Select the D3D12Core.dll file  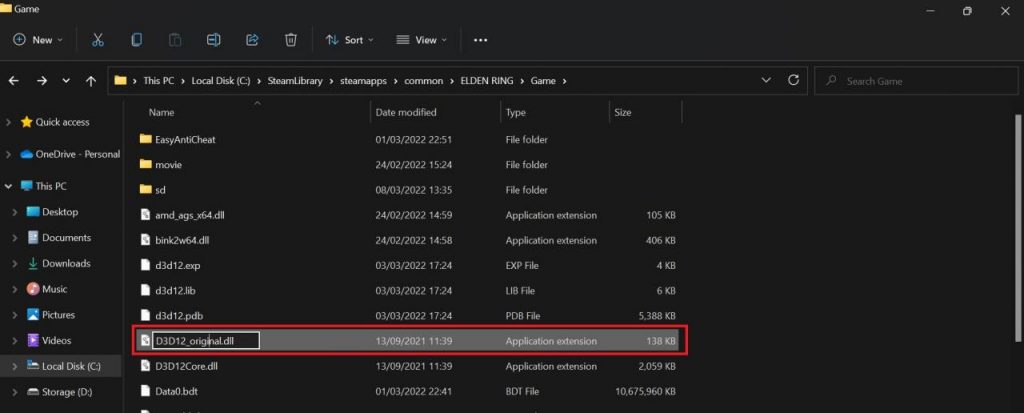coord(186,366)
